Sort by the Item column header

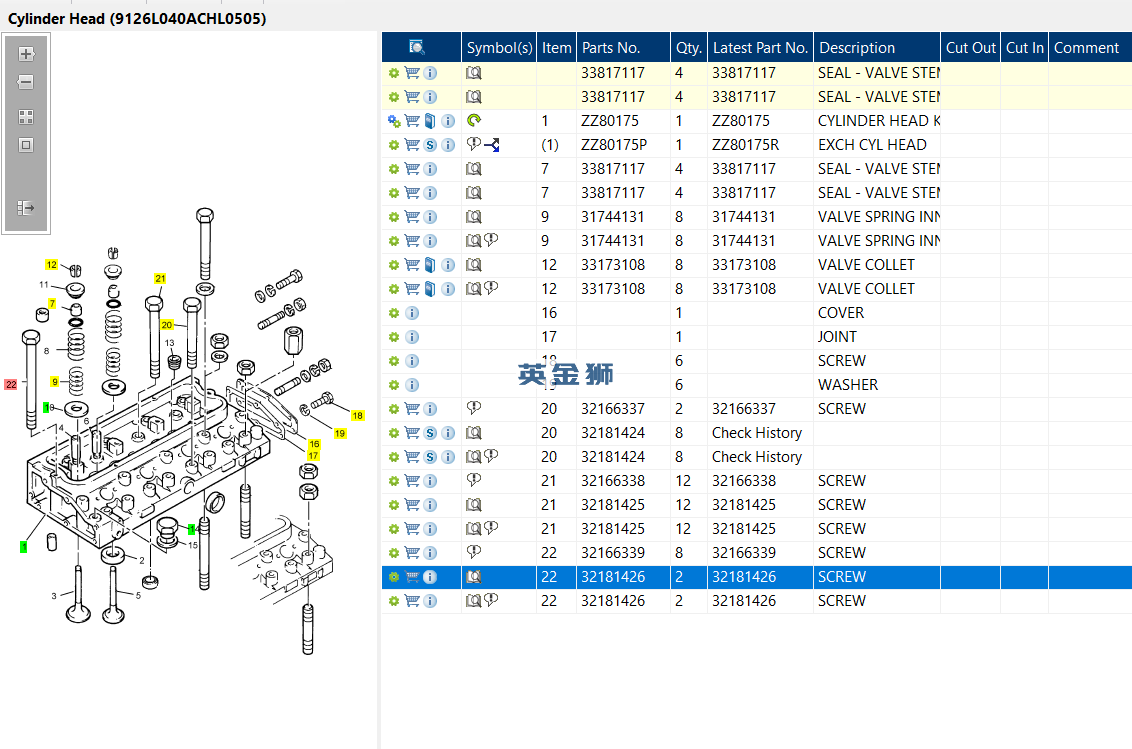557,48
